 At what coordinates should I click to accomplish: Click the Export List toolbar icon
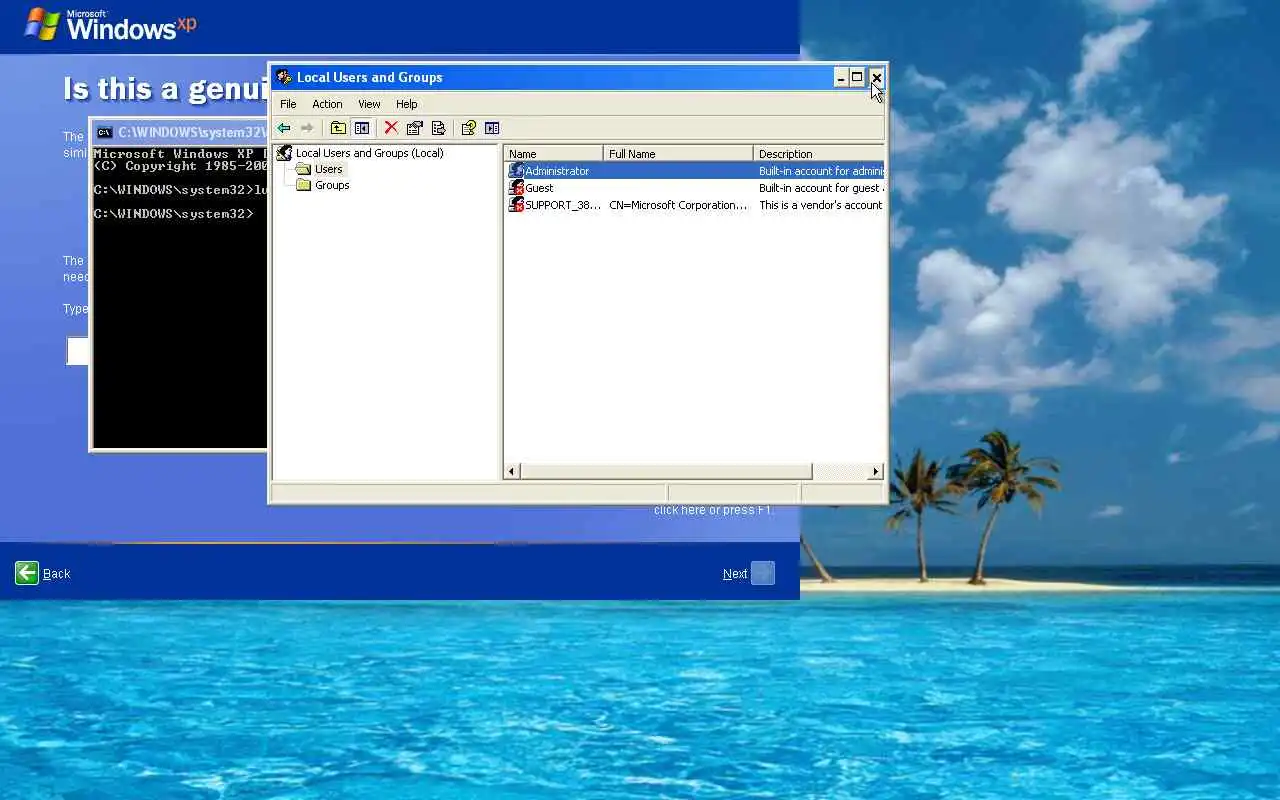click(x=438, y=128)
